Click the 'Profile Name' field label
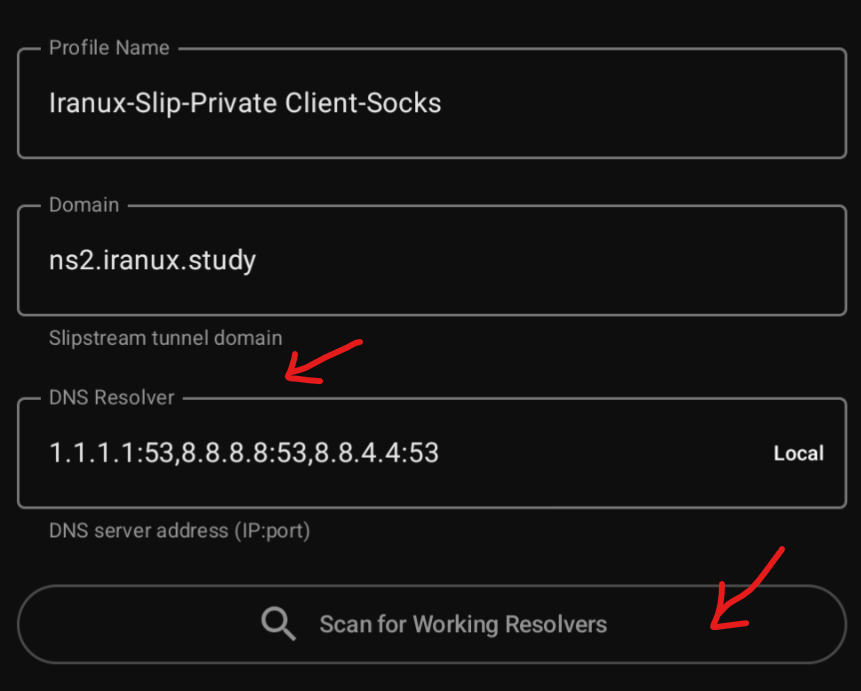Viewport: 861px width, 691px height. [109, 48]
